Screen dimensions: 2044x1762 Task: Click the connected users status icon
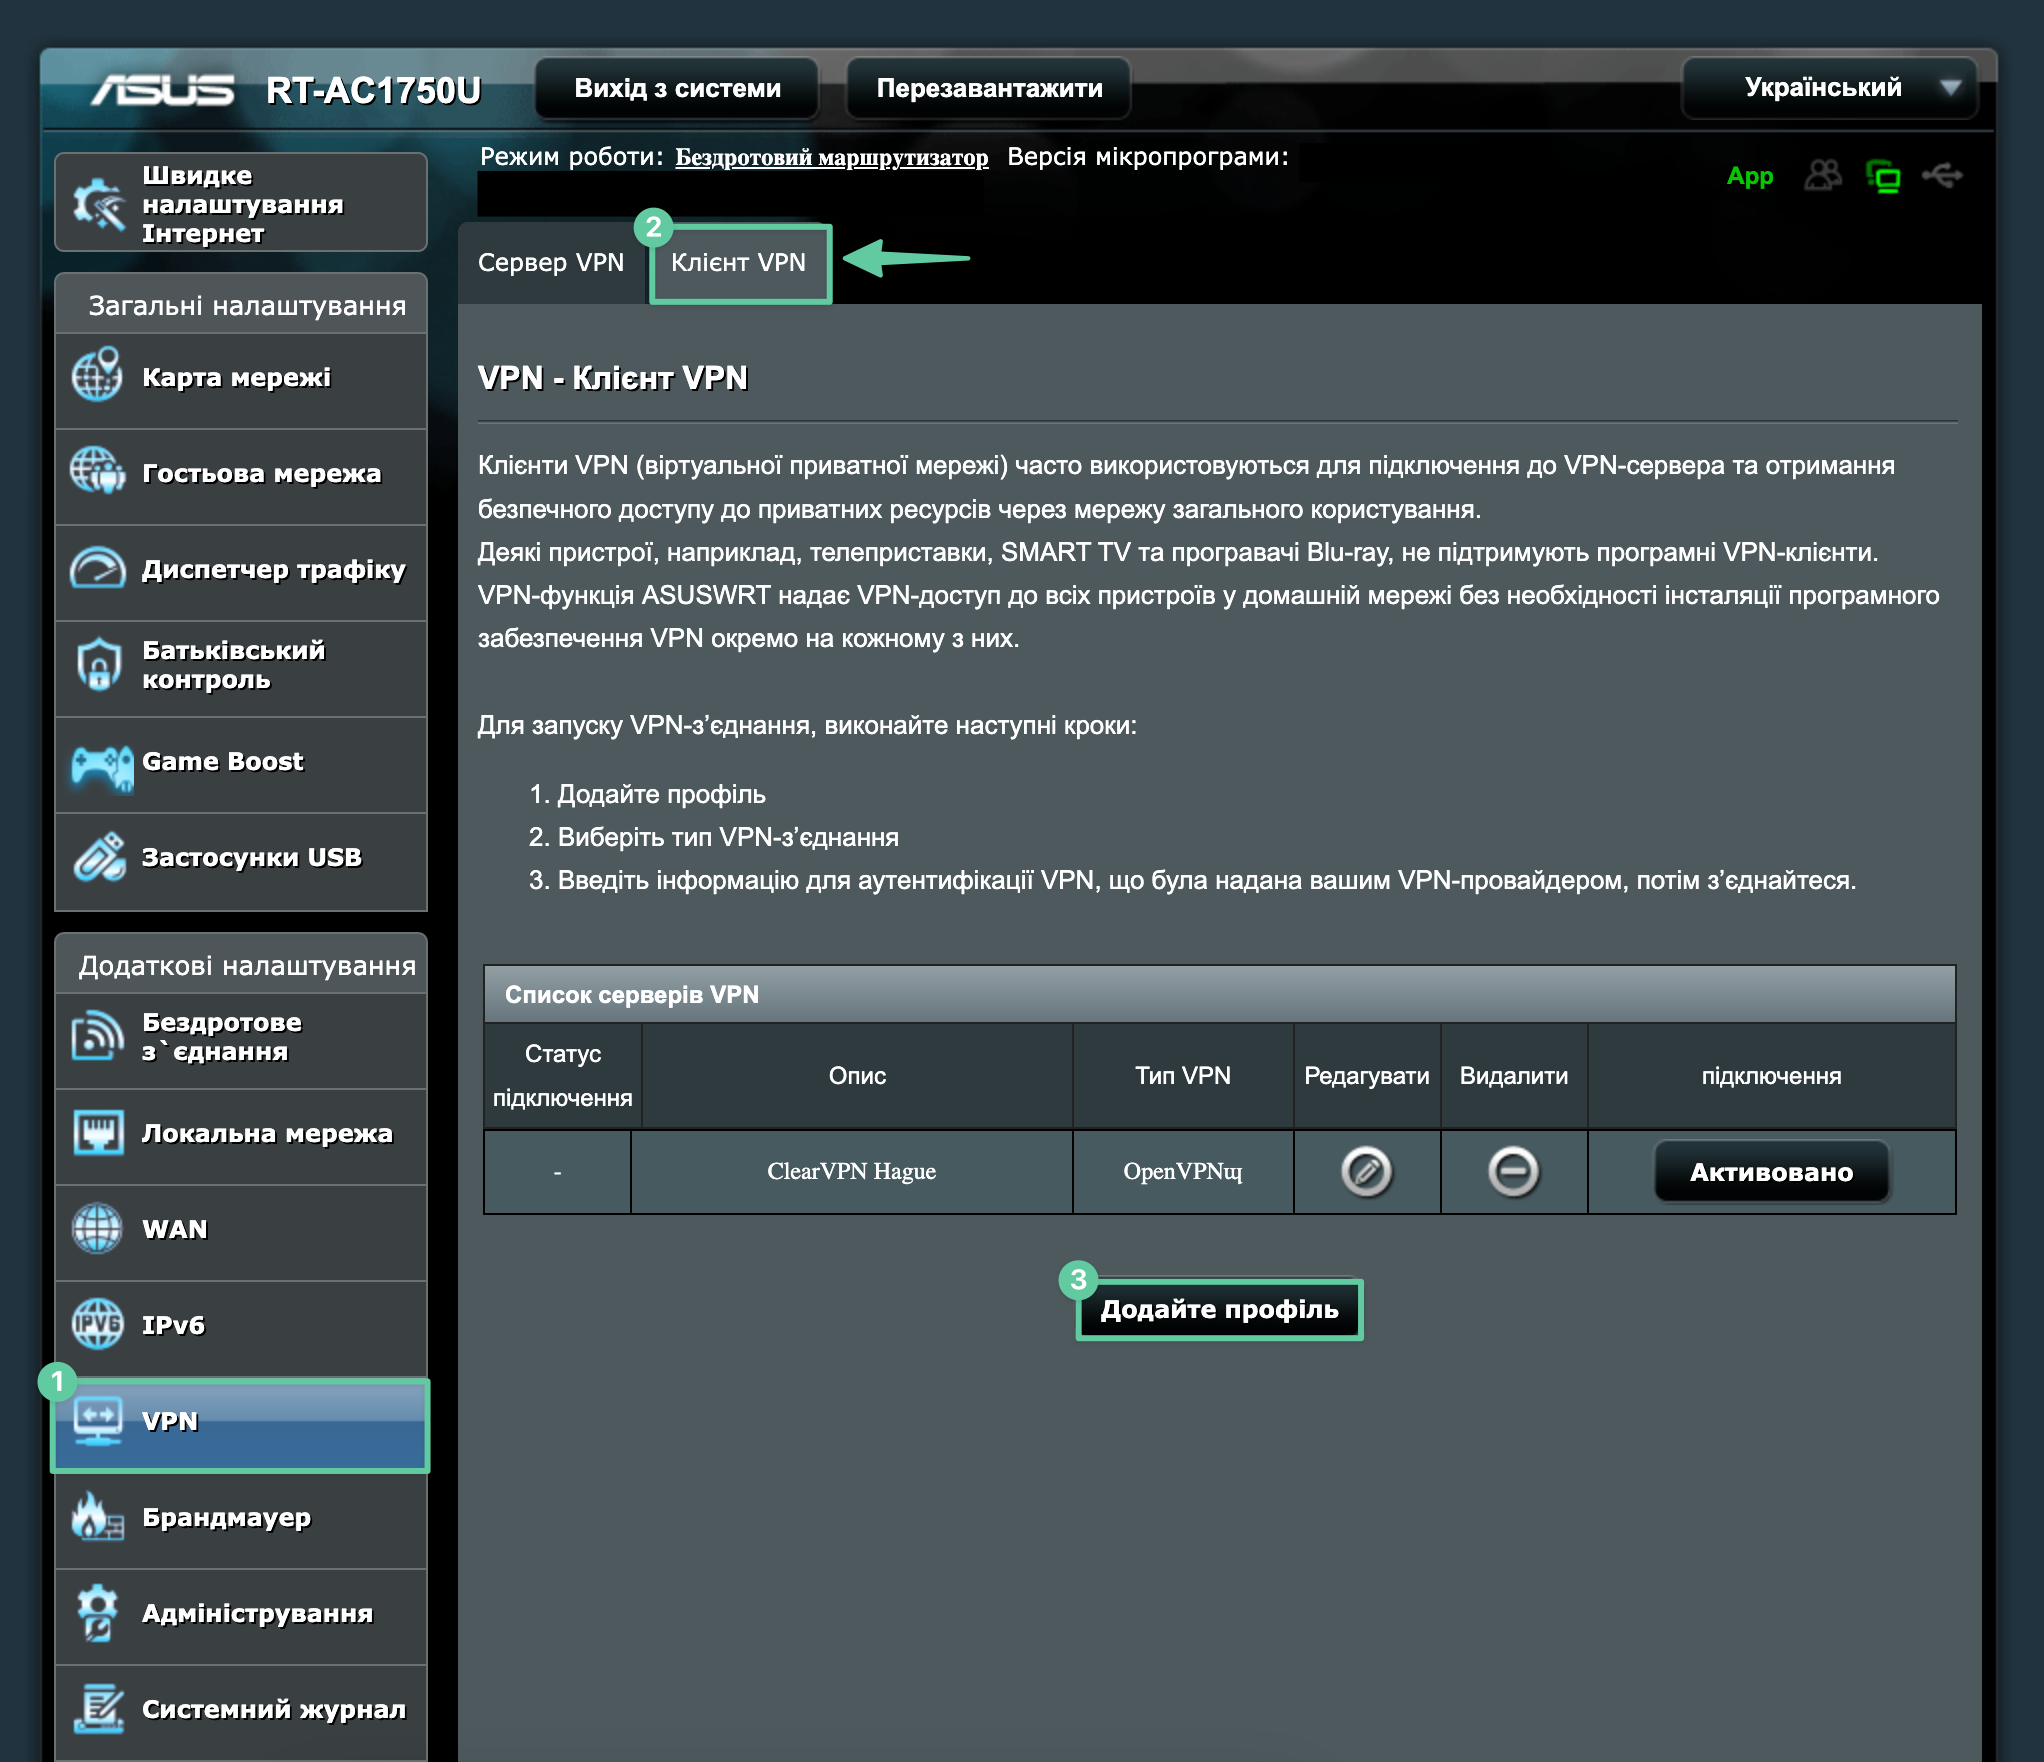[1822, 176]
